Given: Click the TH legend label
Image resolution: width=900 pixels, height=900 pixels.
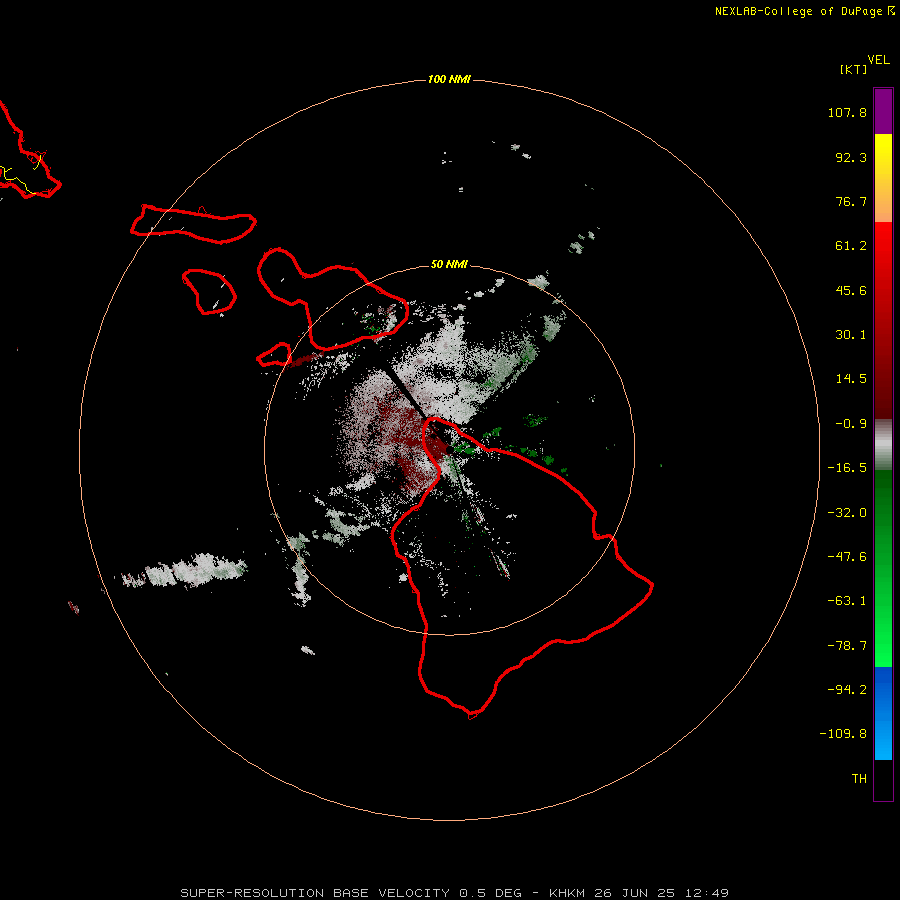Looking at the screenshot, I should [859, 779].
